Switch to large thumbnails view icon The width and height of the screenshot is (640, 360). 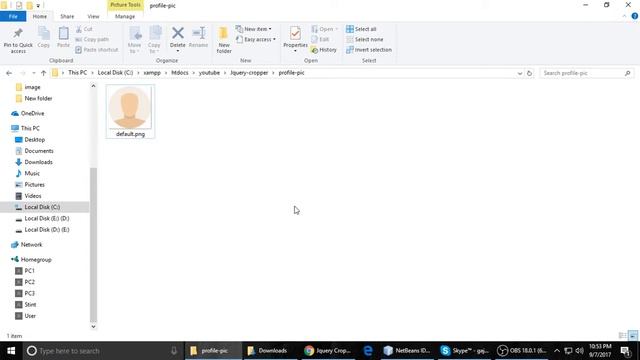[633, 336]
